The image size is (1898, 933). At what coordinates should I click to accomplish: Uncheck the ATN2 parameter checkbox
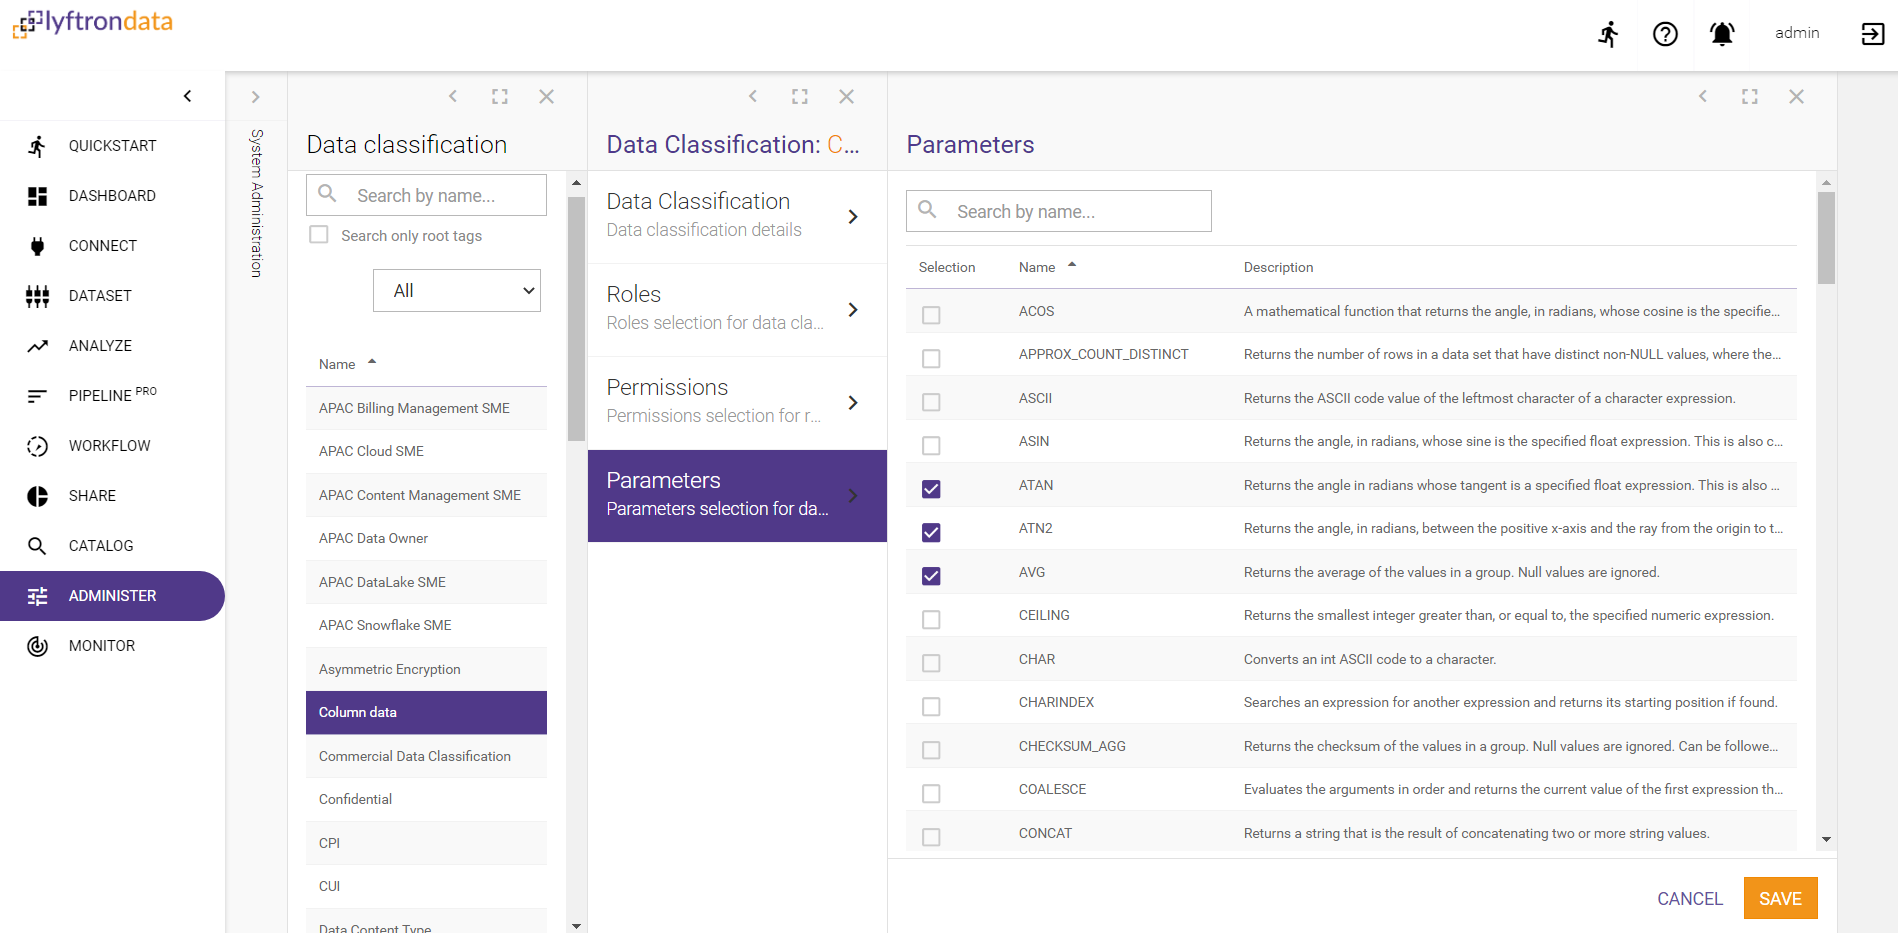931,532
